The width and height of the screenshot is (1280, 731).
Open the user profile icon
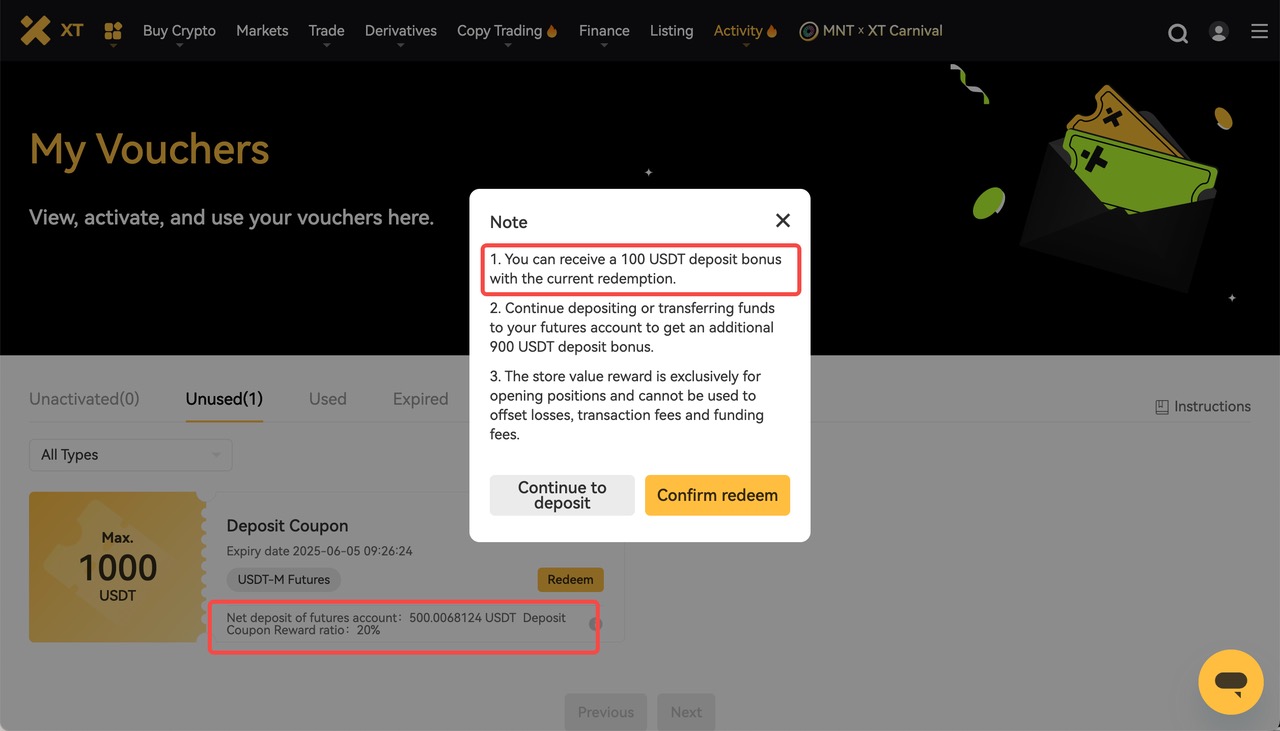click(x=1218, y=32)
